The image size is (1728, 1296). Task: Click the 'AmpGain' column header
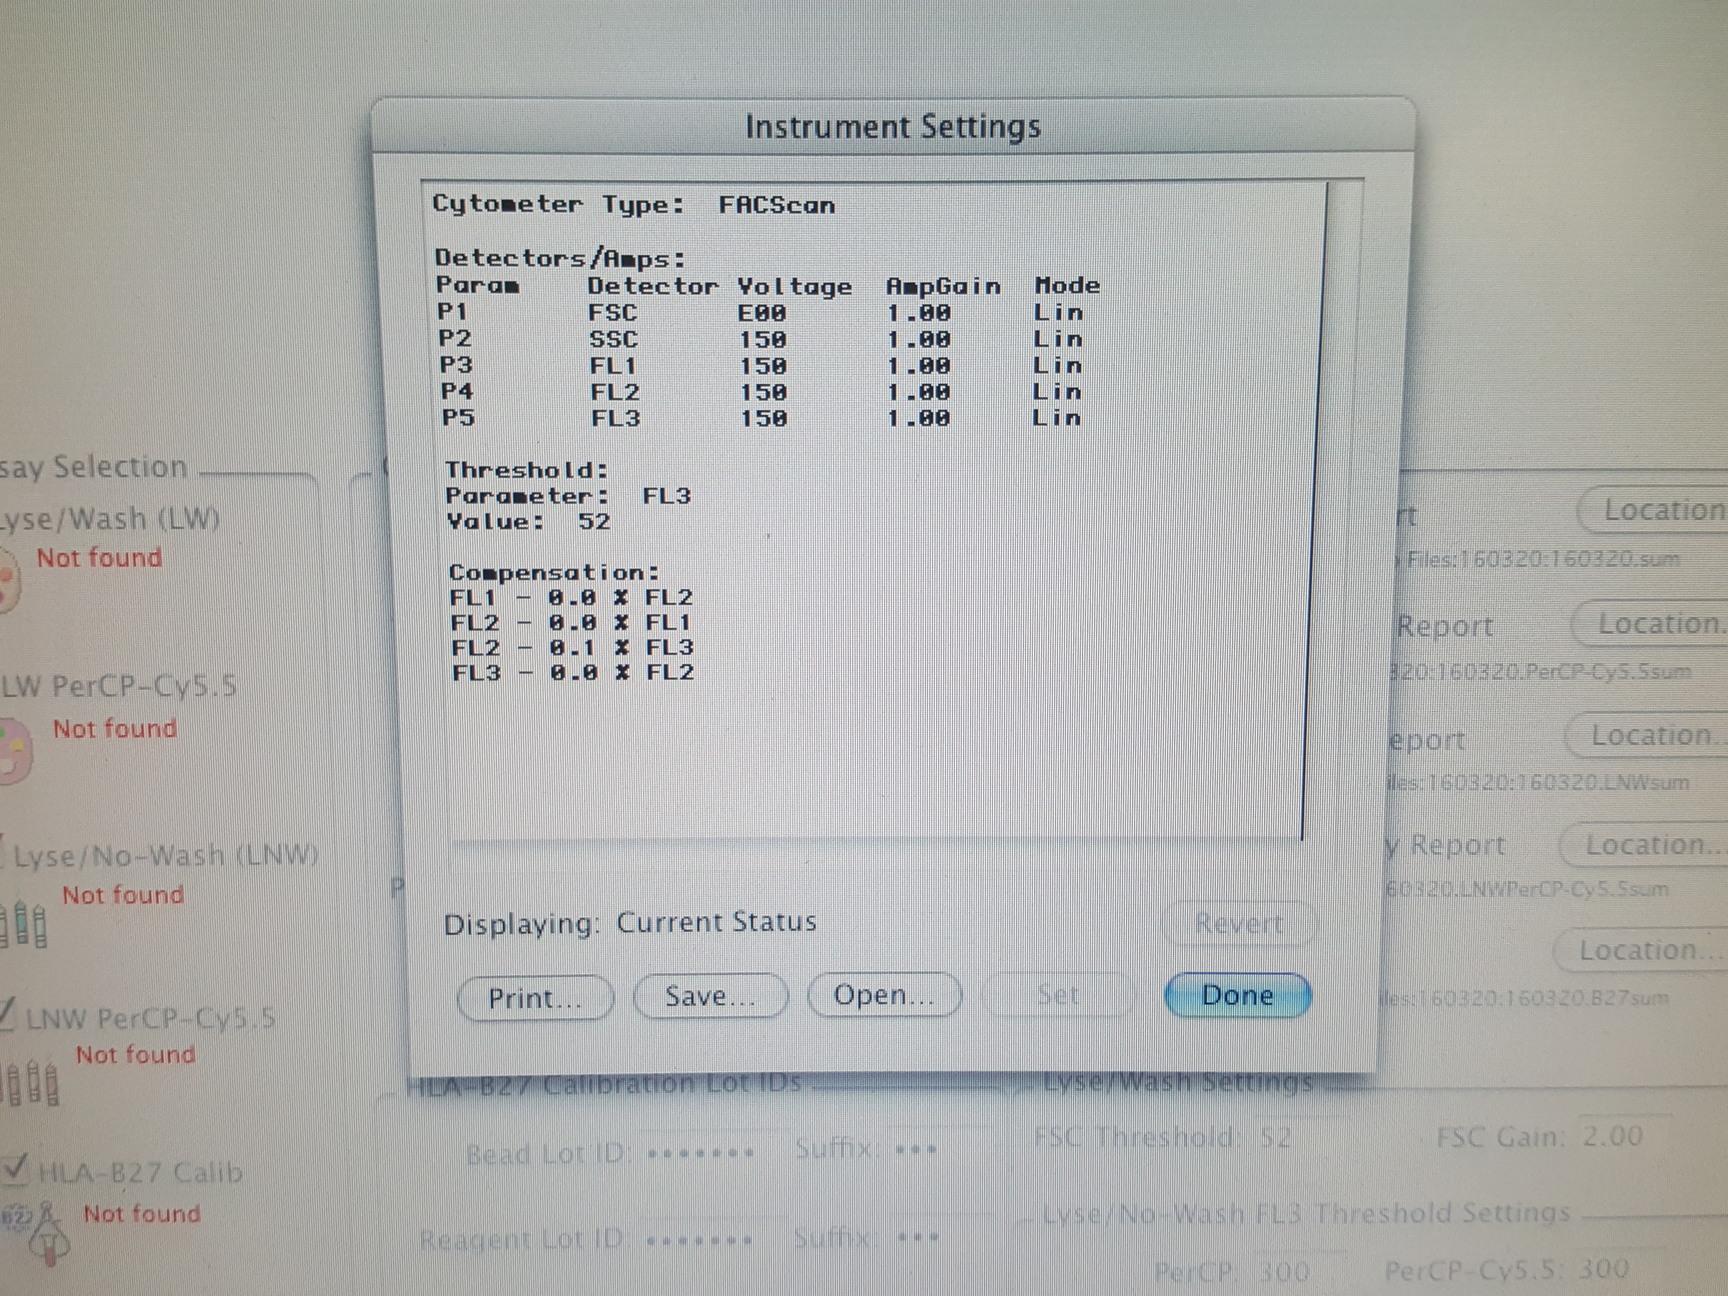(943, 286)
